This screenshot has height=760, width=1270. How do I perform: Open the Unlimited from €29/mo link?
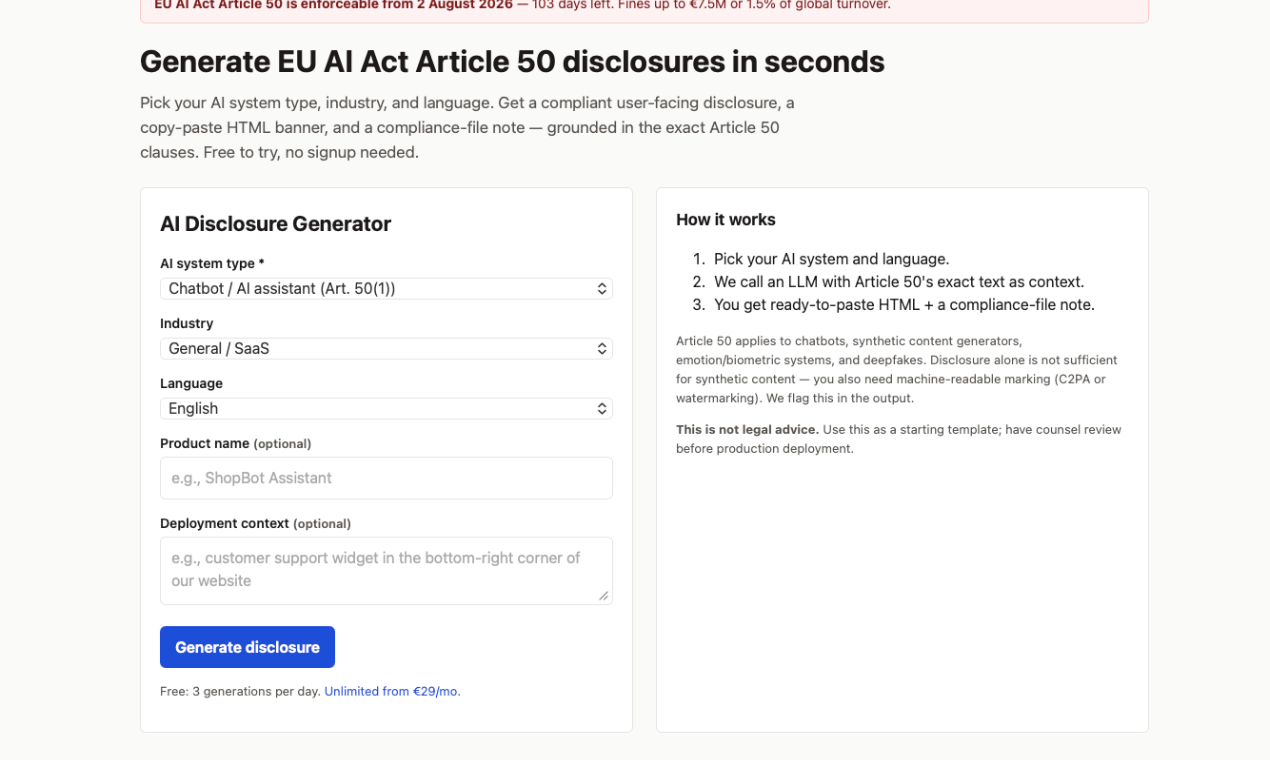(x=391, y=691)
